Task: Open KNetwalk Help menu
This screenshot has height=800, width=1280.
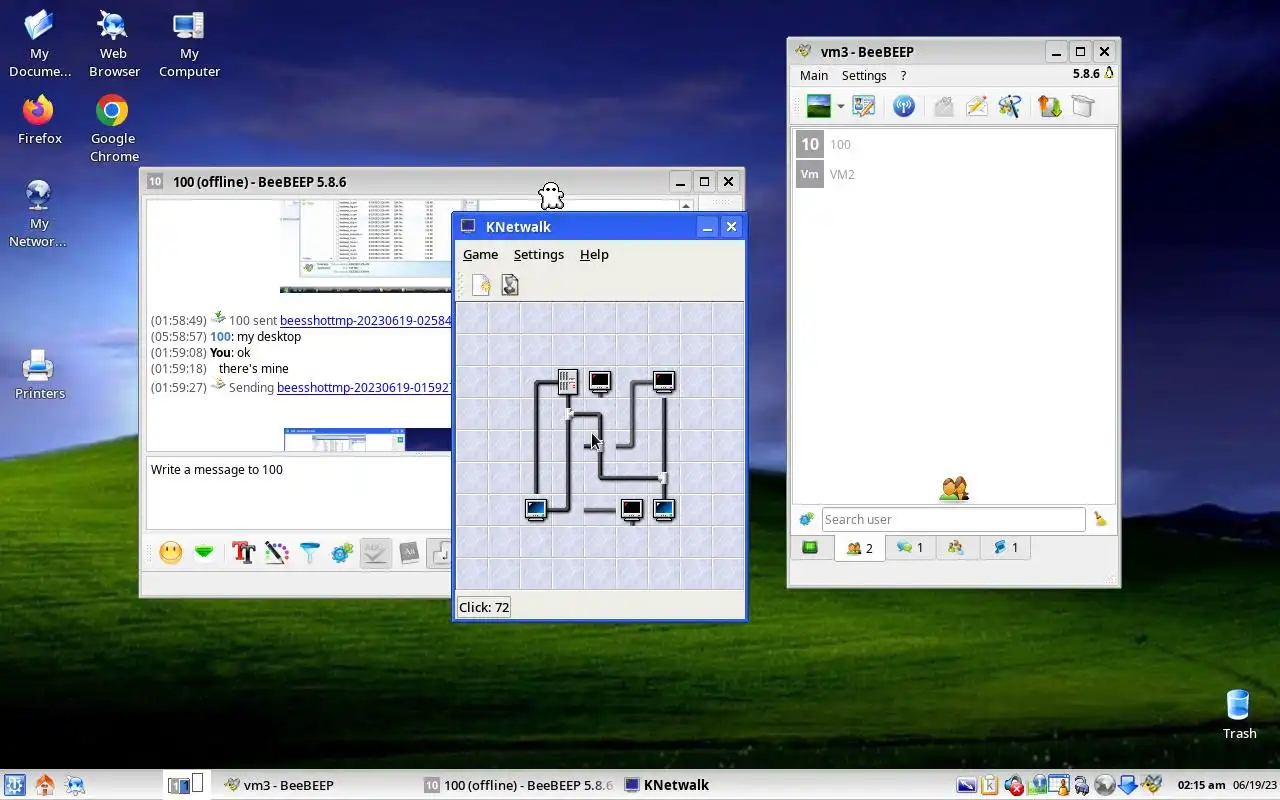Action: 594,254
